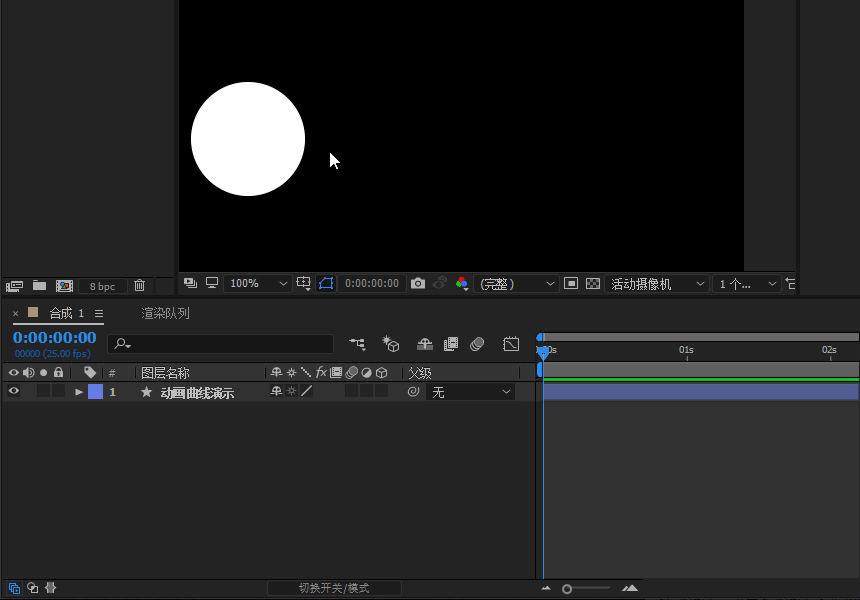Switch to the 渲染队列 tab
This screenshot has width=860, height=600.
(x=165, y=313)
